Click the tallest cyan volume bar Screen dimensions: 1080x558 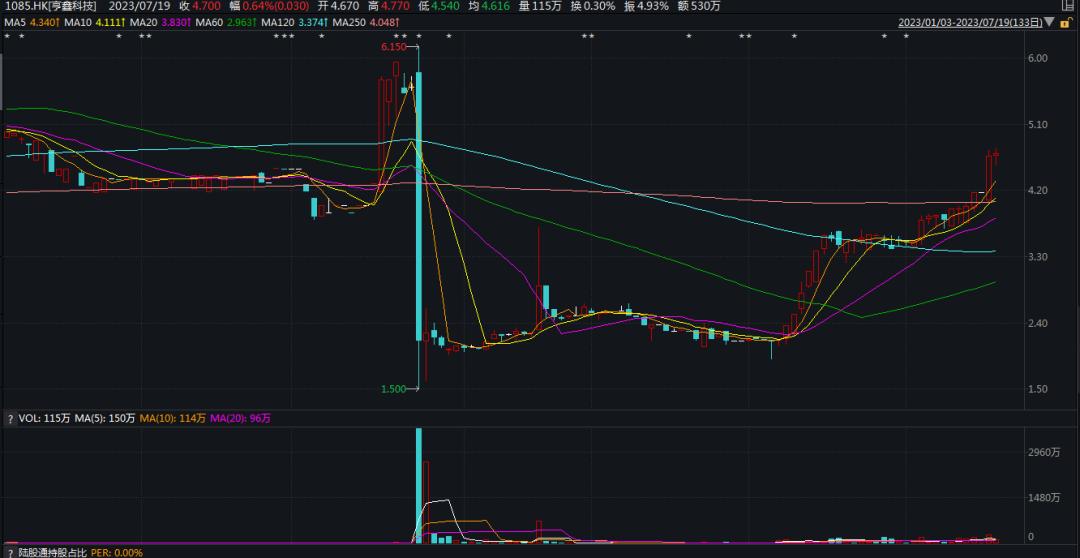418,486
